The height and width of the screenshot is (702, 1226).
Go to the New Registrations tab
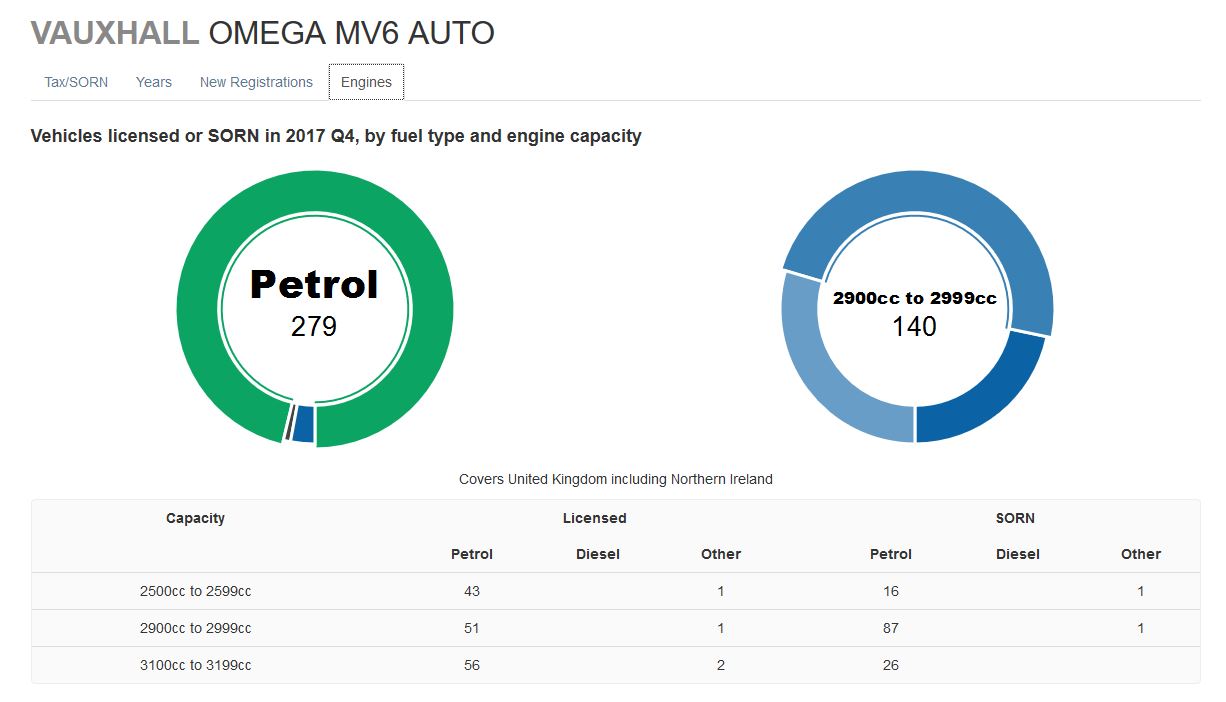click(256, 82)
